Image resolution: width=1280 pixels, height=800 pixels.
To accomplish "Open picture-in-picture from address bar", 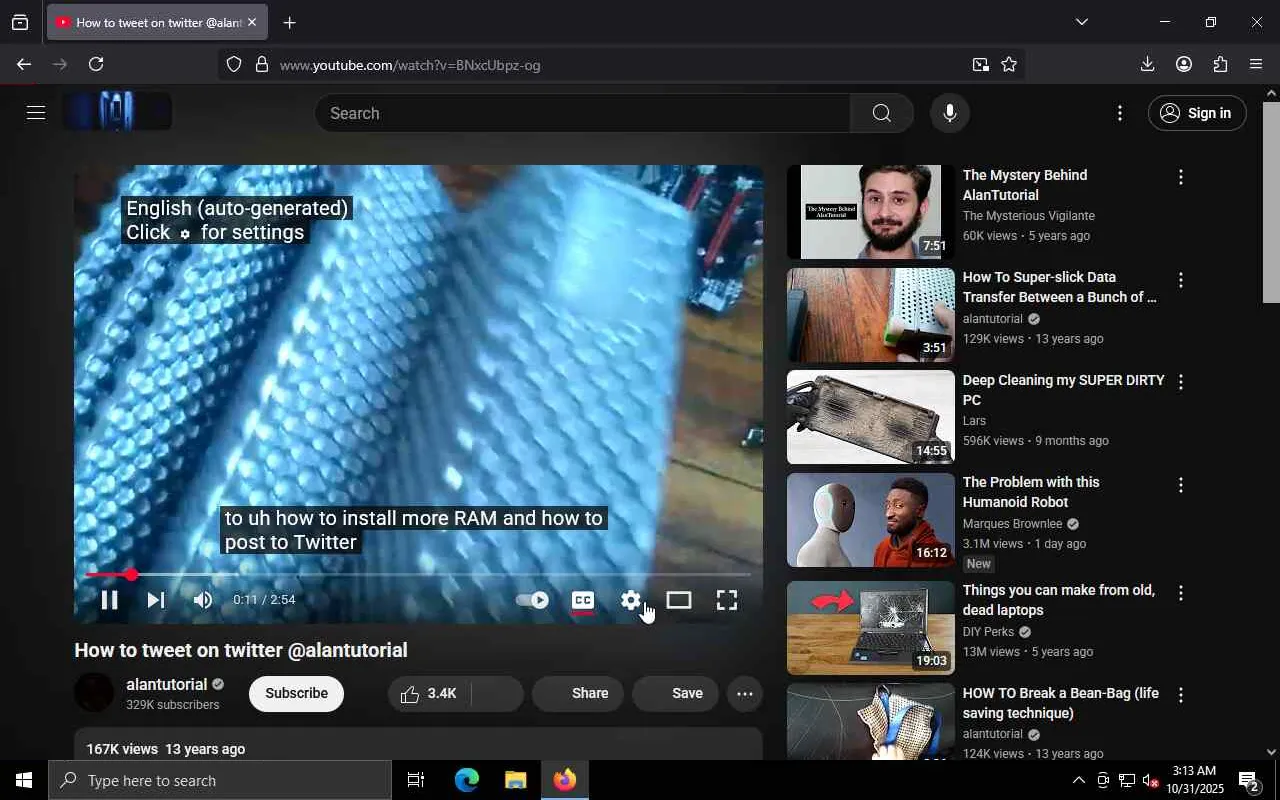I will coord(980,64).
